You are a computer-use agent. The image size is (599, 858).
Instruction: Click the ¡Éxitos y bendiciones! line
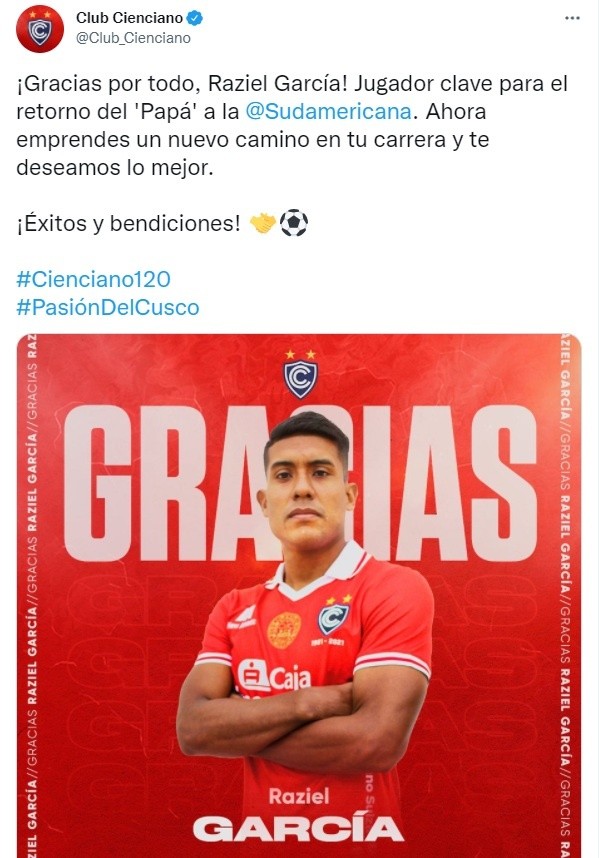(x=129, y=223)
